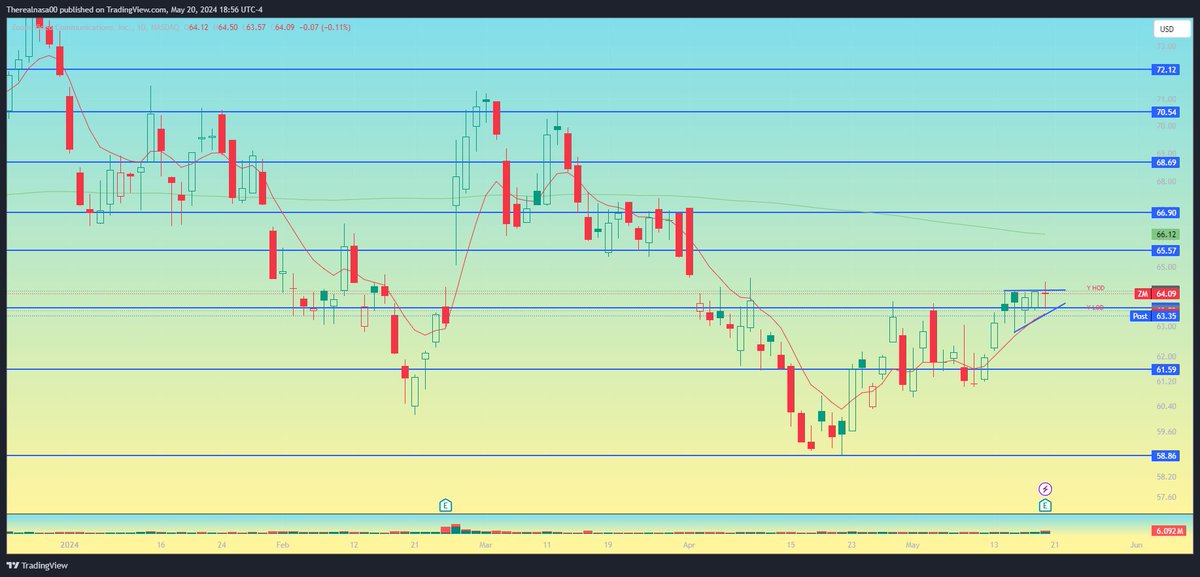
Task: Click the purple lightning event icon
Action: (1045, 489)
